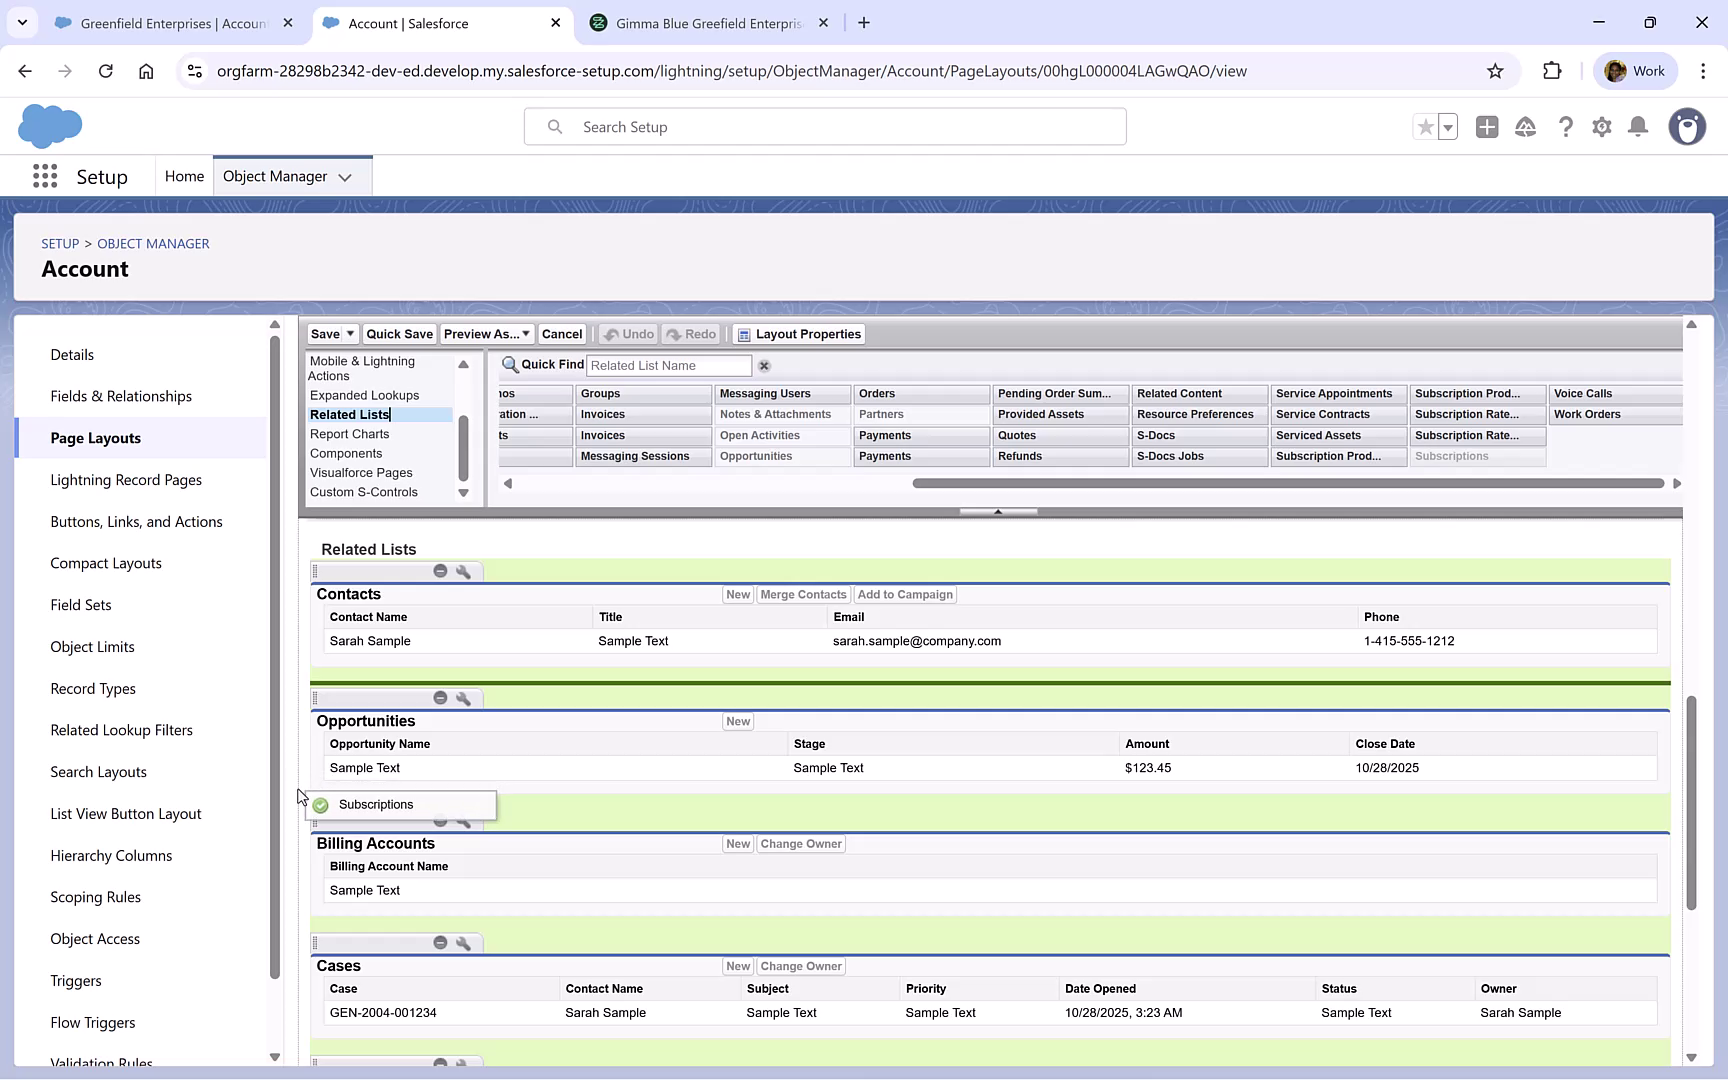Clear Quick Find with the X icon
The image size is (1728, 1080).
(763, 365)
